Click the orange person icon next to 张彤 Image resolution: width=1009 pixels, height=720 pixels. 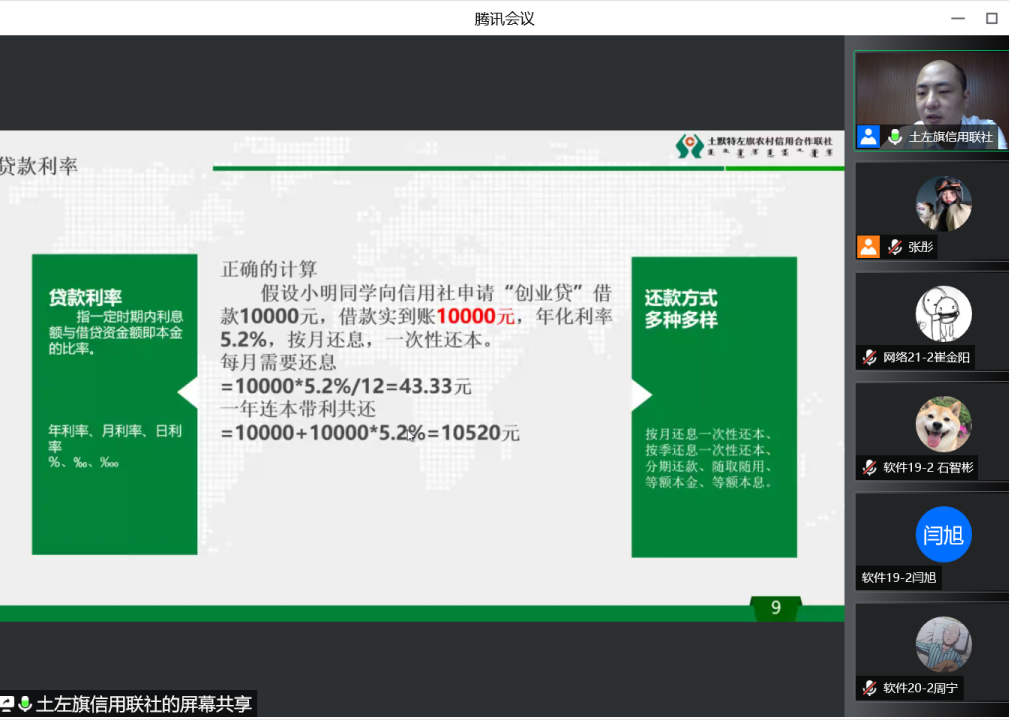point(868,247)
